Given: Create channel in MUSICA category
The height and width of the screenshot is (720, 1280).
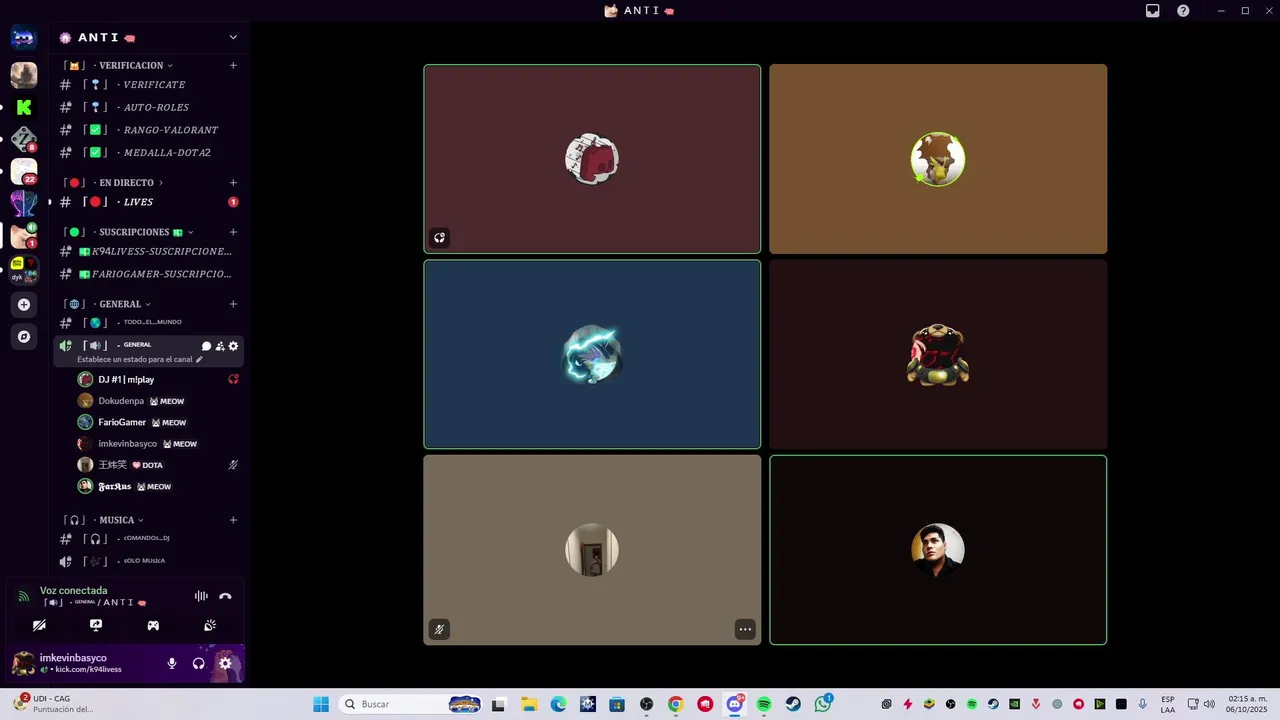Looking at the screenshot, I should tap(233, 520).
